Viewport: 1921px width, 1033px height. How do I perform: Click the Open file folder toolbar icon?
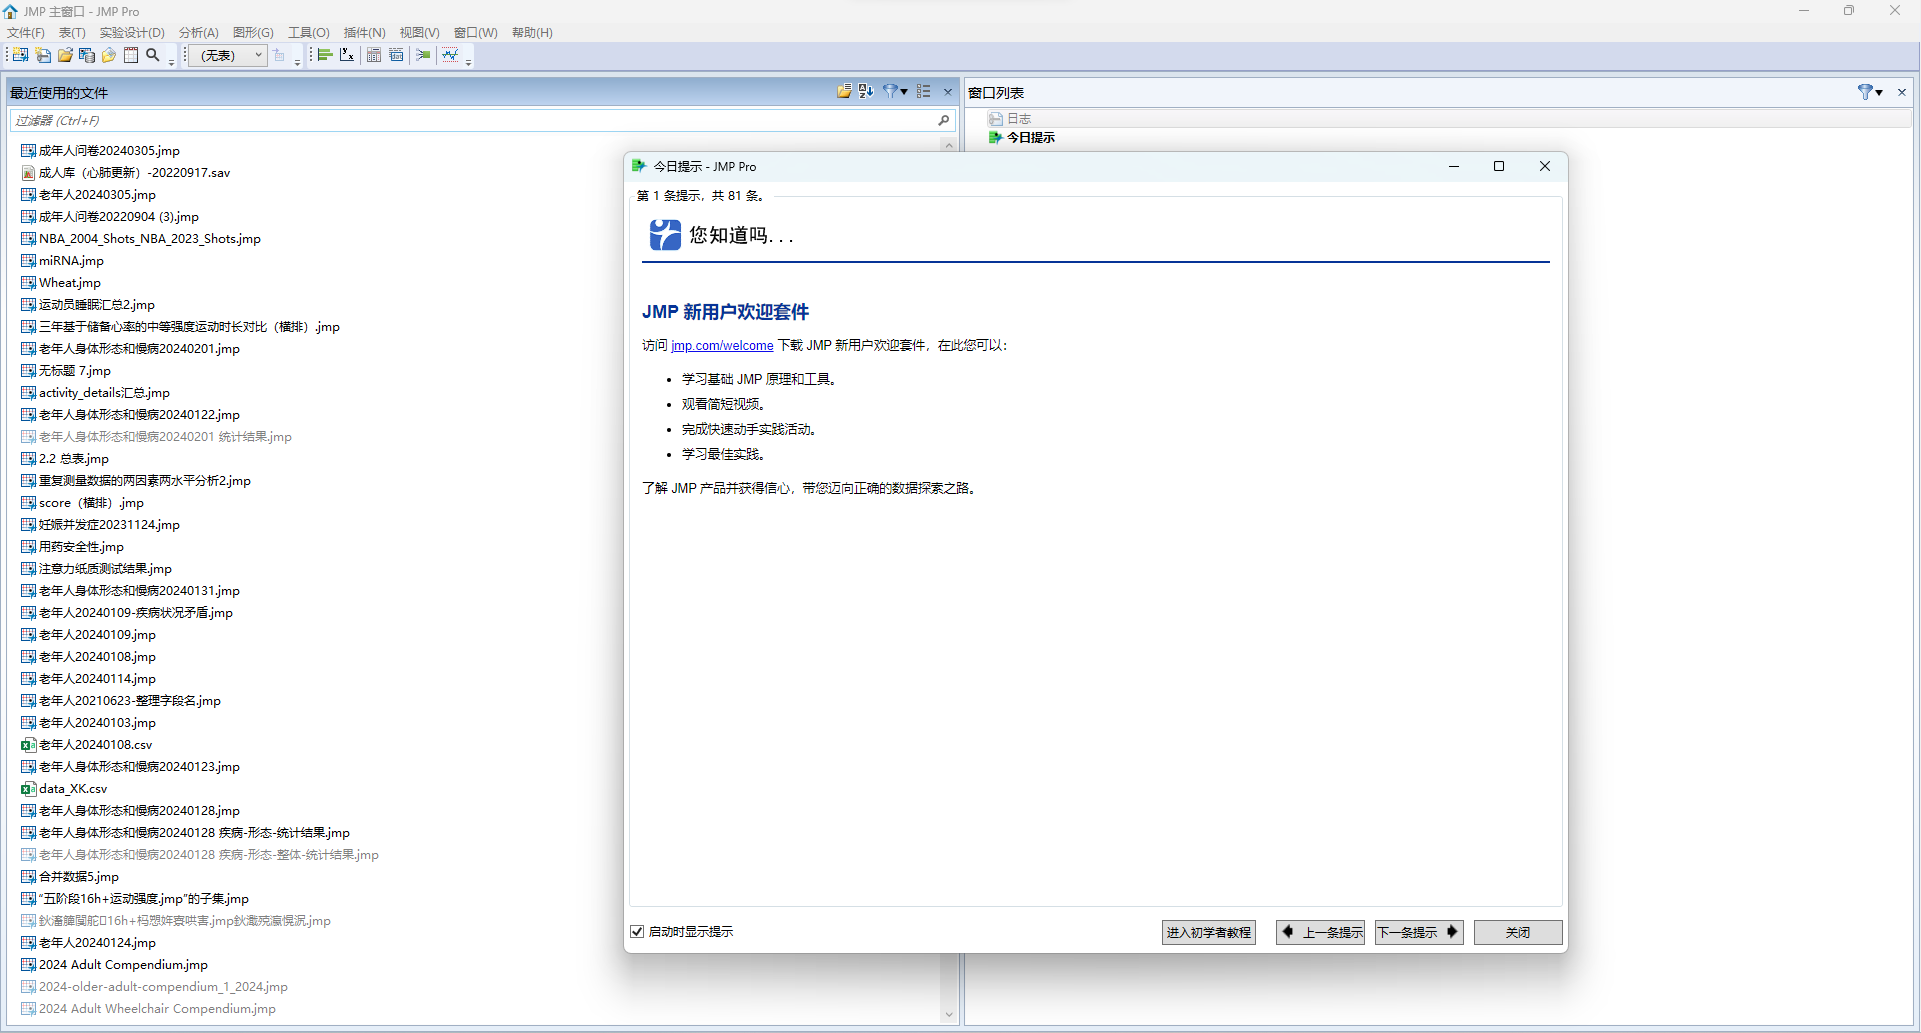click(65, 55)
